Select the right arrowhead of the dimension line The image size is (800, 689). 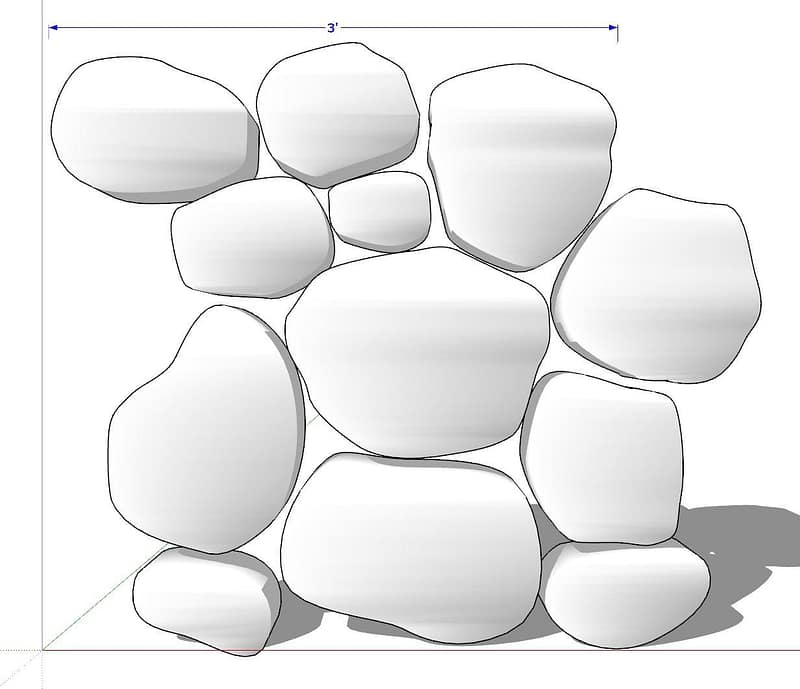tap(613, 28)
